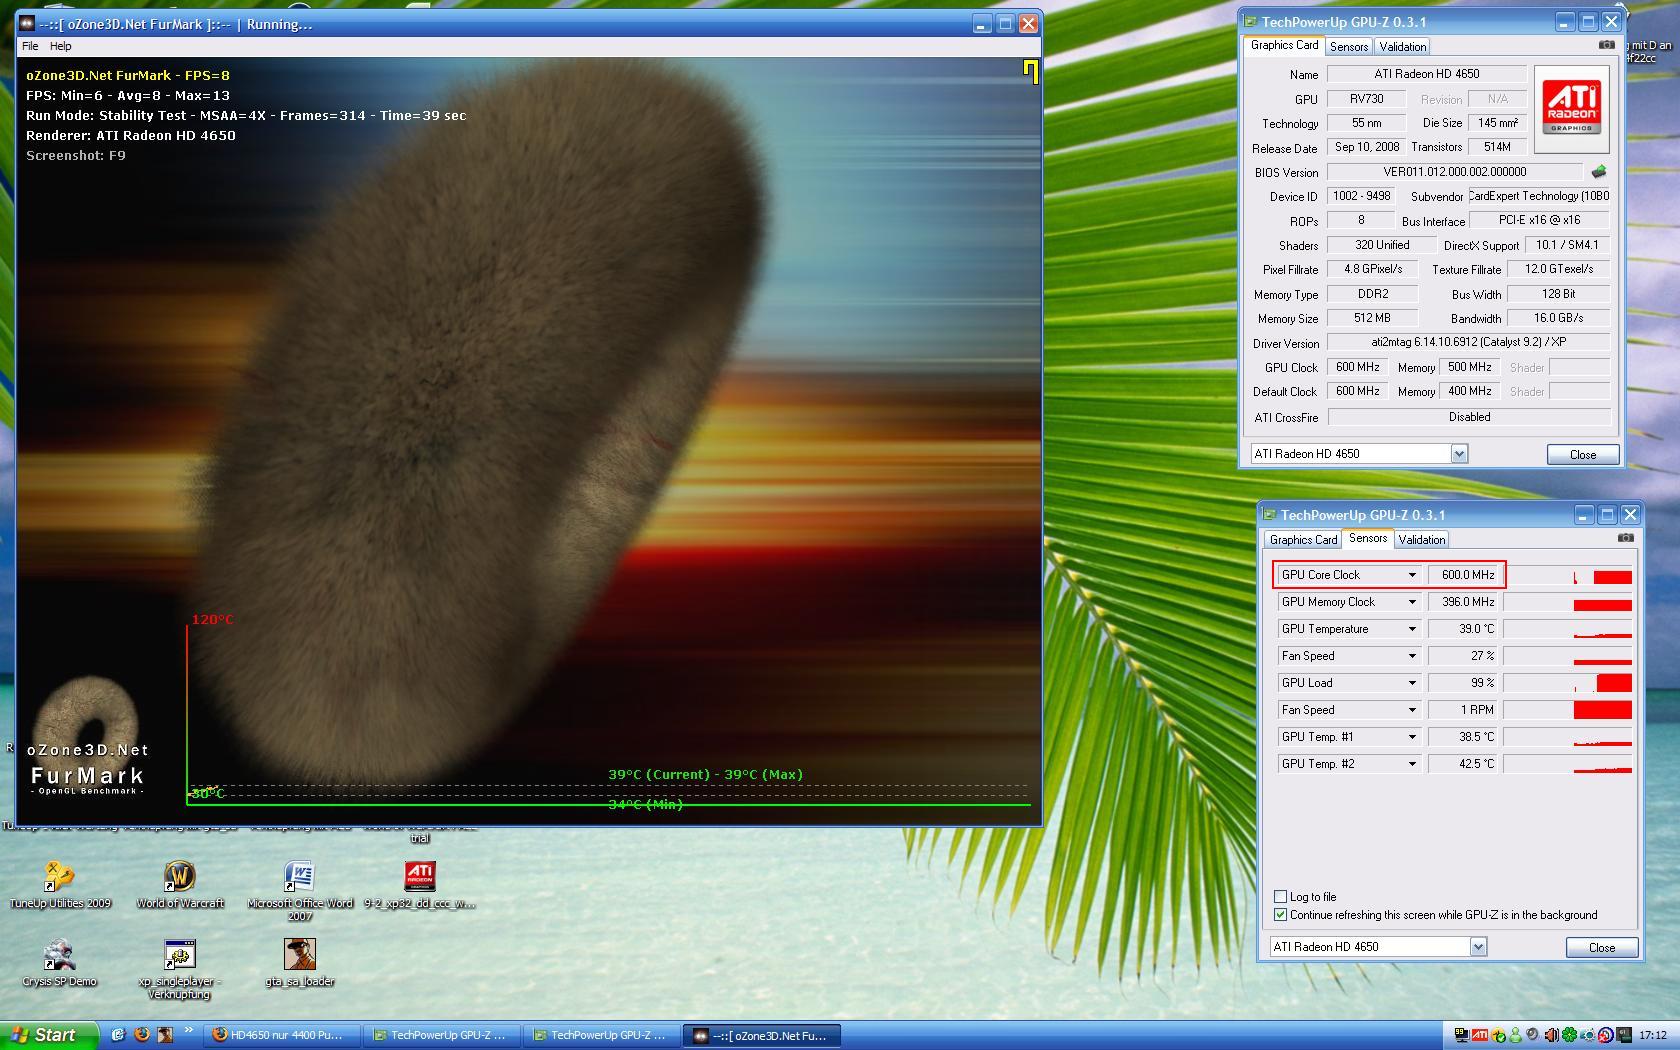Screen dimensions: 1680x1050
Task: Open the GPU Temperature sensor dropdown
Action: [x=1412, y=629]
